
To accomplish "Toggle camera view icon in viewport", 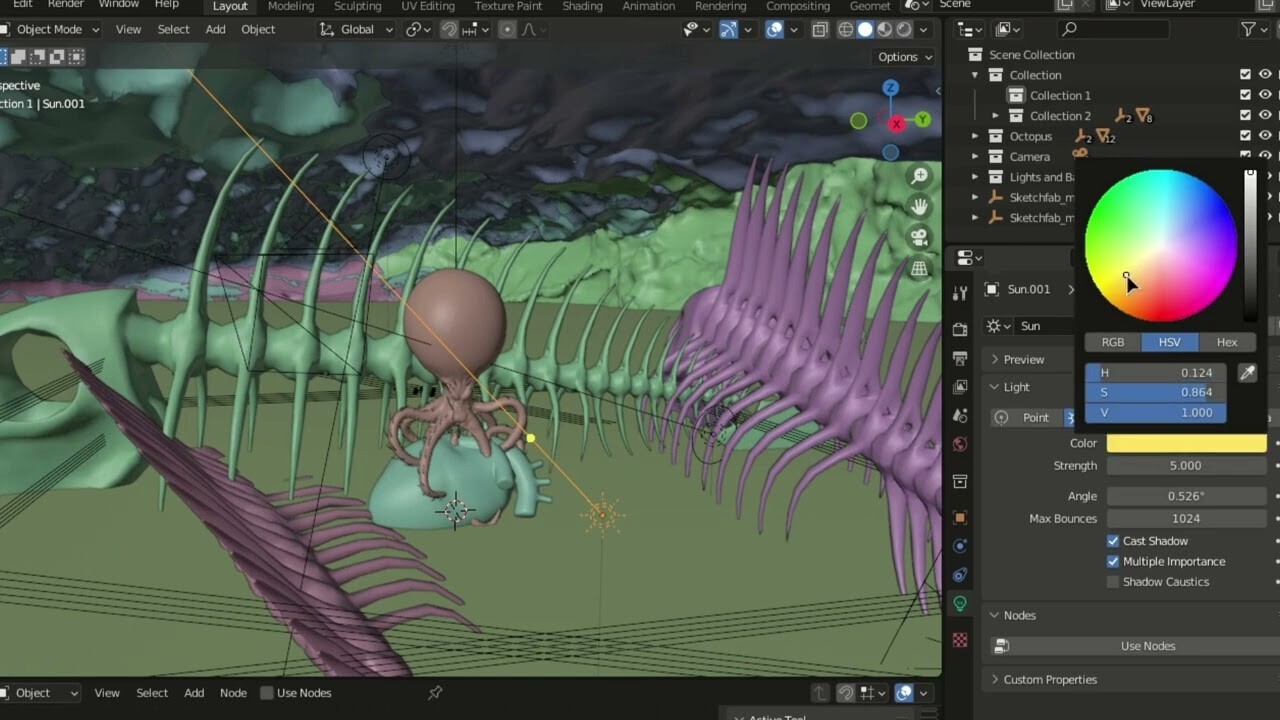I will (918, 238).
